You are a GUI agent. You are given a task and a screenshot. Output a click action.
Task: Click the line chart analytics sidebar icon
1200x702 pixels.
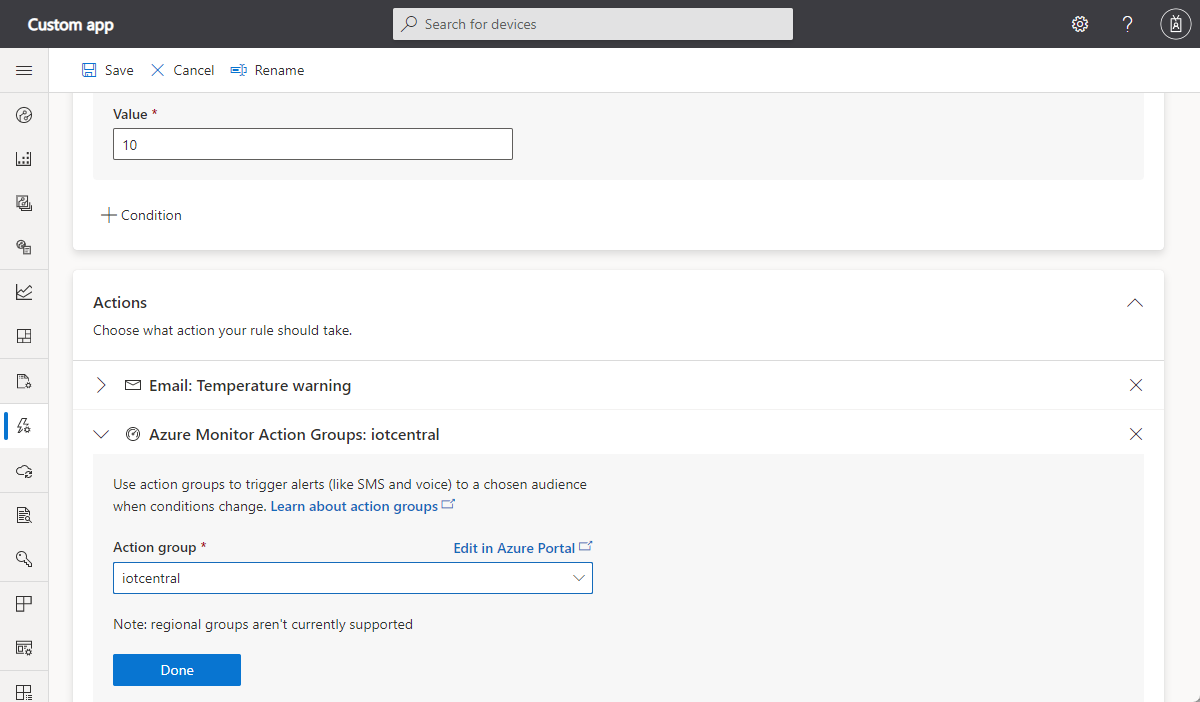pyautogui.click(x=24, y=292)
